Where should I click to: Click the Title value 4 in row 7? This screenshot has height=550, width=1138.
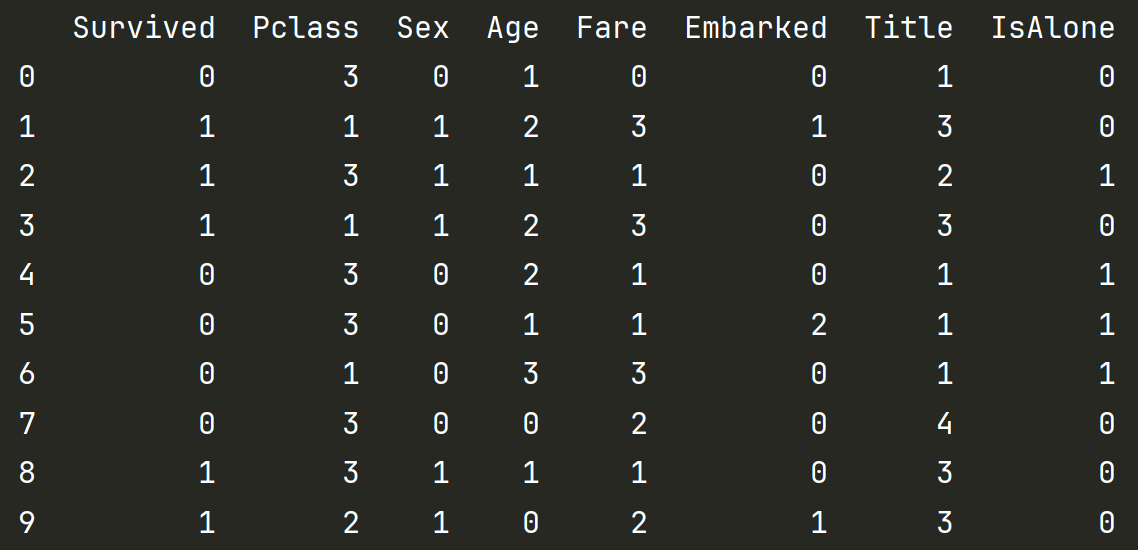pyautogui.click(x=944, y=423)
